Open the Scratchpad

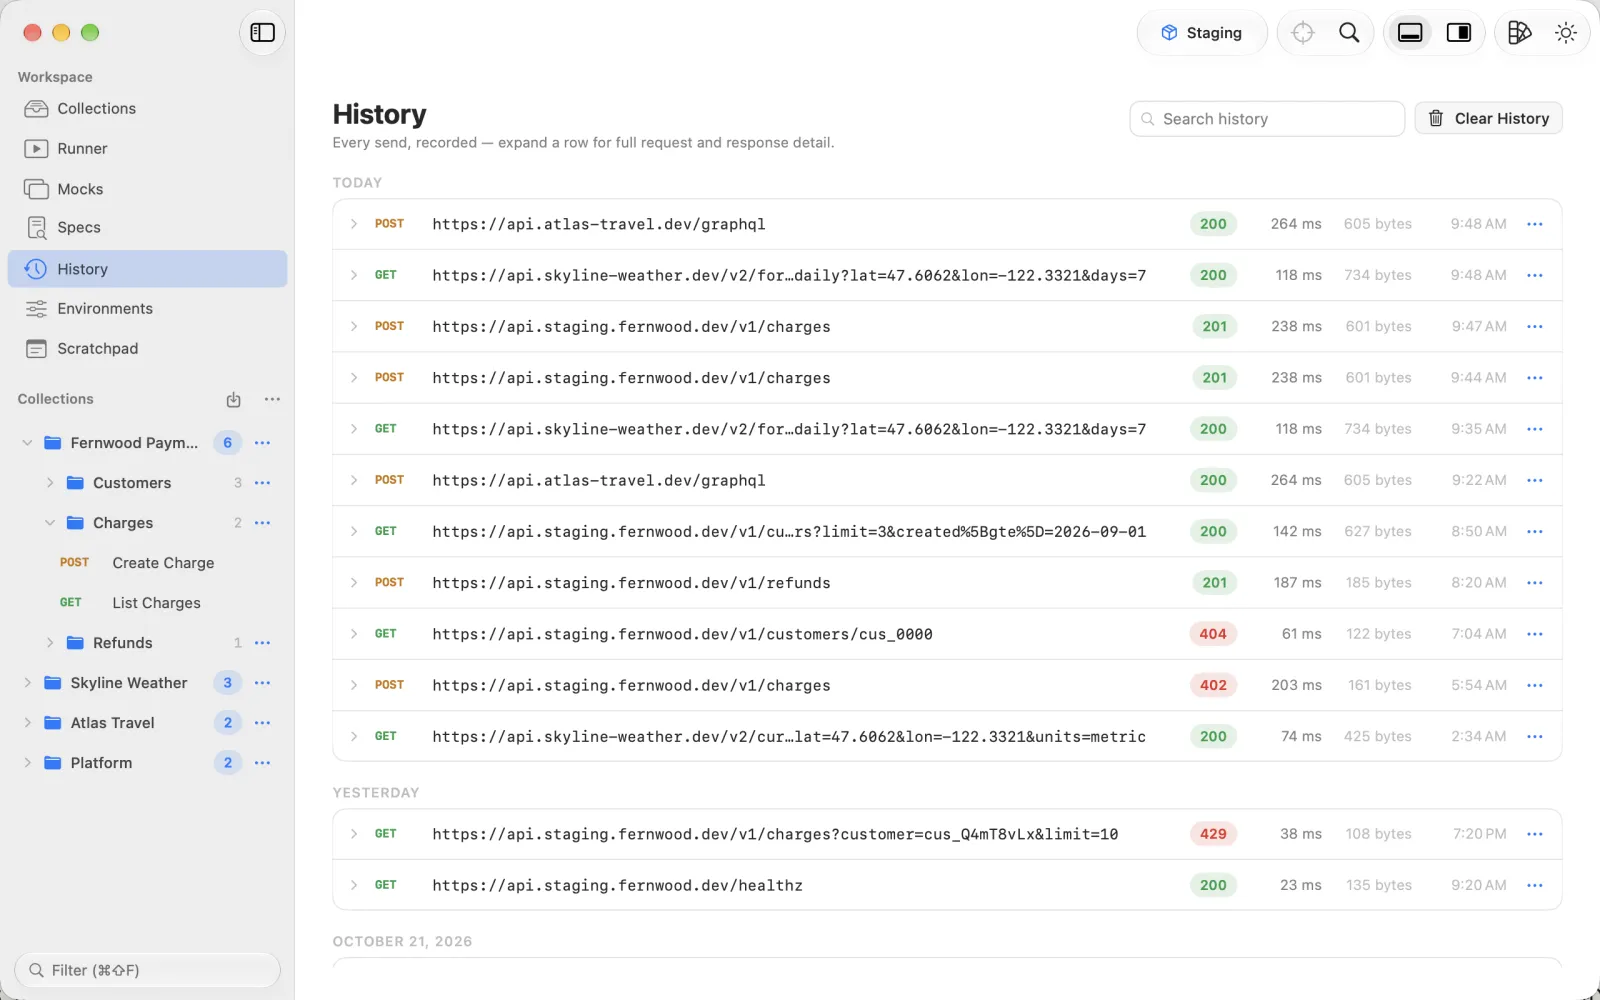(x=147, y=349)
